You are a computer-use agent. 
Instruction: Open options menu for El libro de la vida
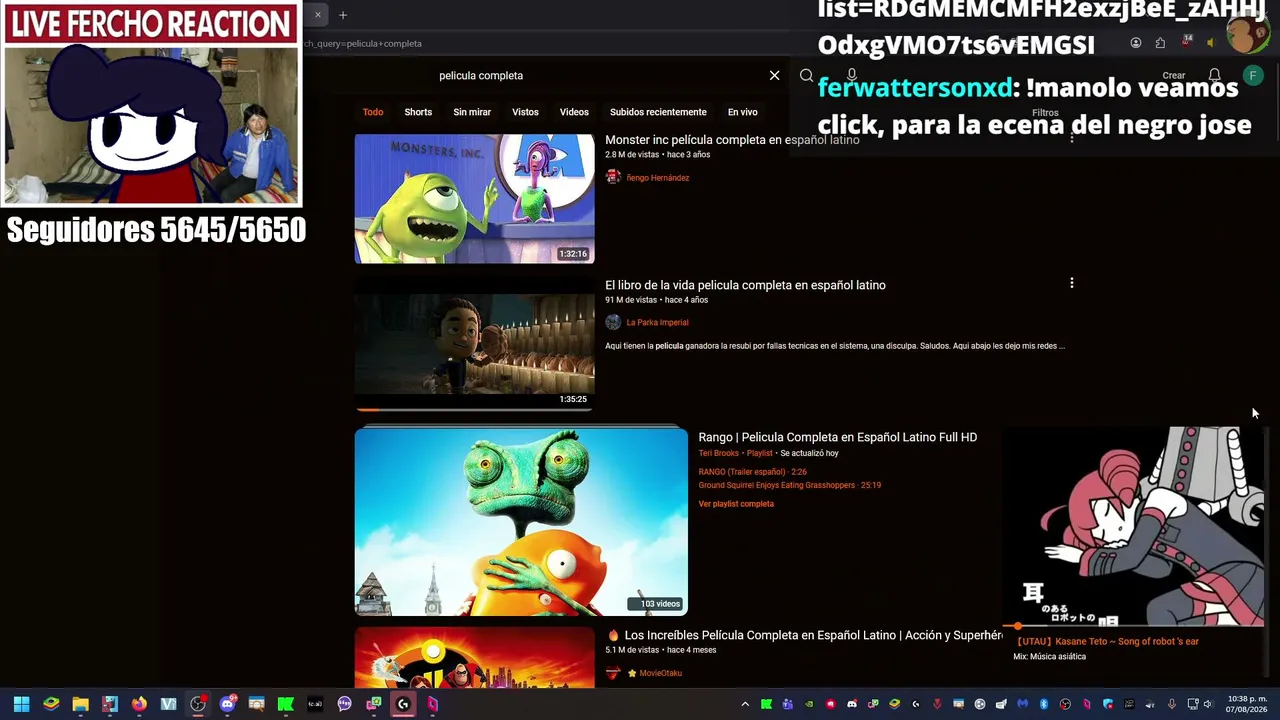click(x=1071, y=284)
